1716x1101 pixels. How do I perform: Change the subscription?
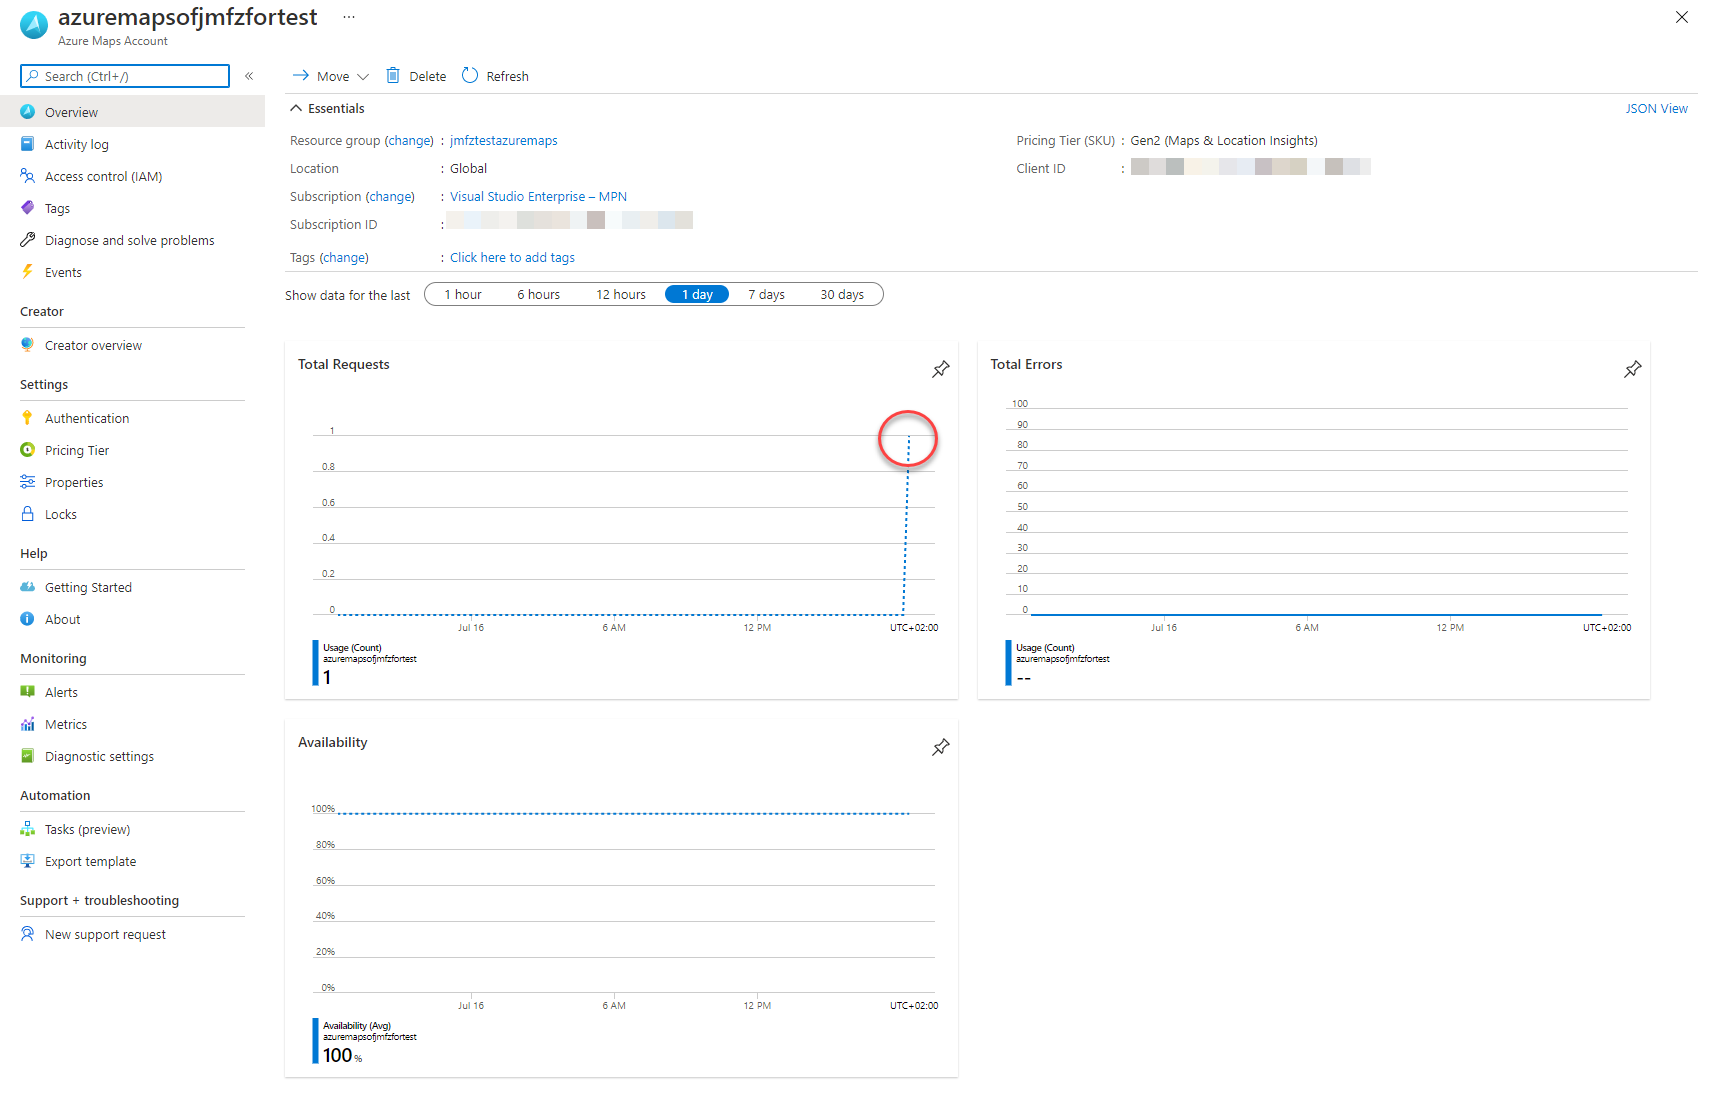click(390, 197)
